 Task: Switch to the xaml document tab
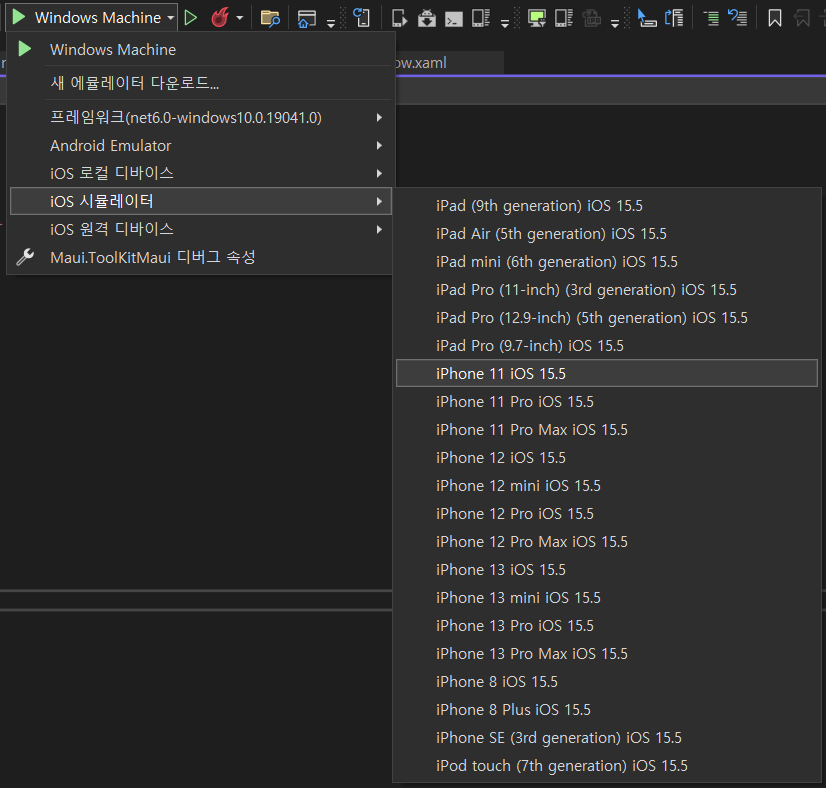[x=448, y=63]
